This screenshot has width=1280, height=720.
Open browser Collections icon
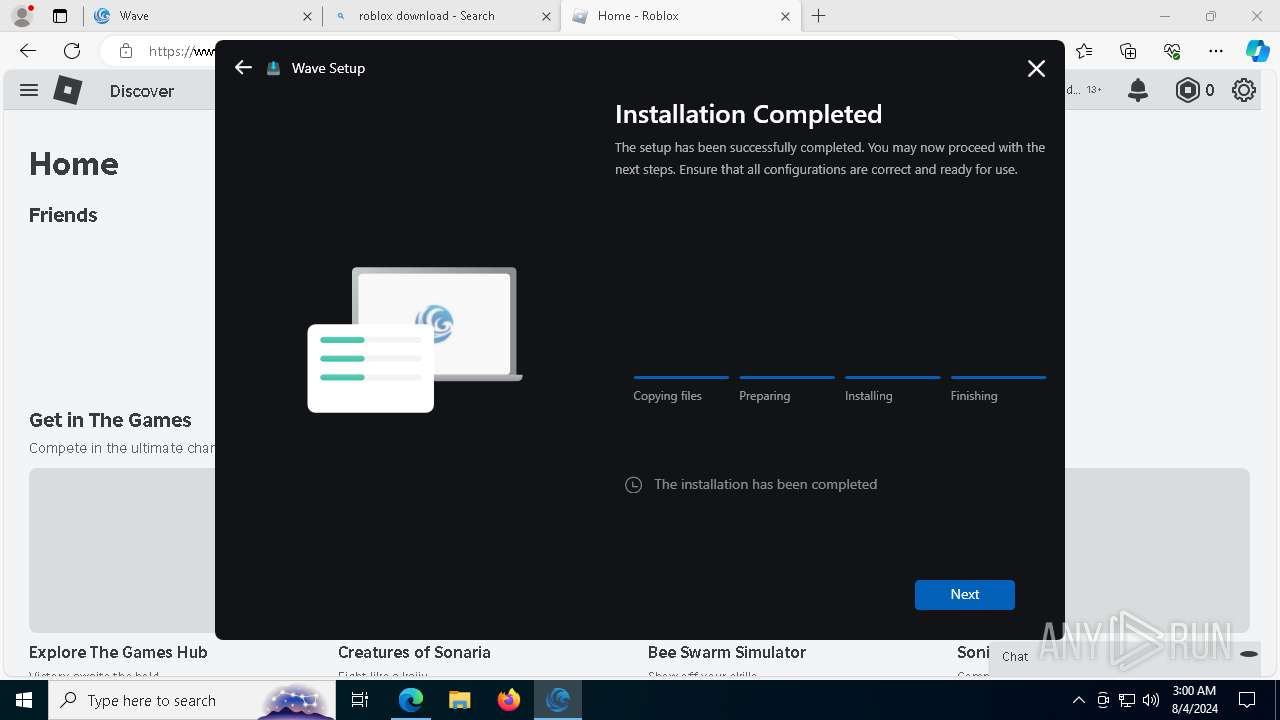coord(1128,51)
